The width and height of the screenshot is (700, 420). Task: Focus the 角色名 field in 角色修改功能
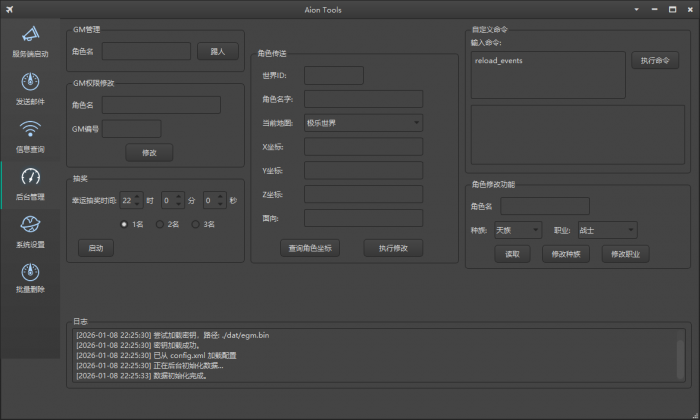545,206
